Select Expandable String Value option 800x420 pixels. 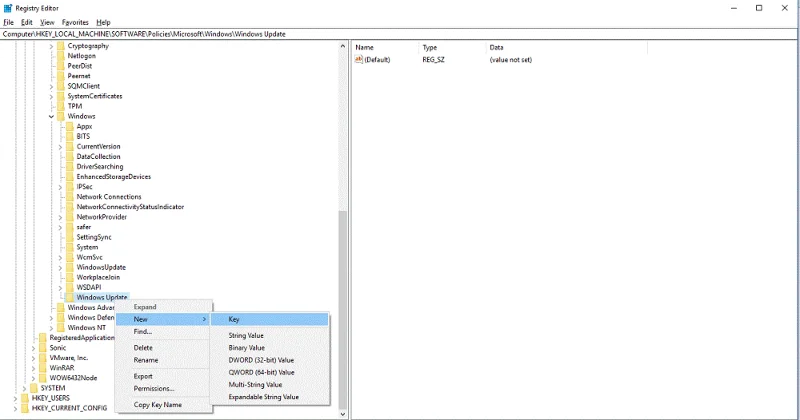pyautogui.click(x=270, y=397)
